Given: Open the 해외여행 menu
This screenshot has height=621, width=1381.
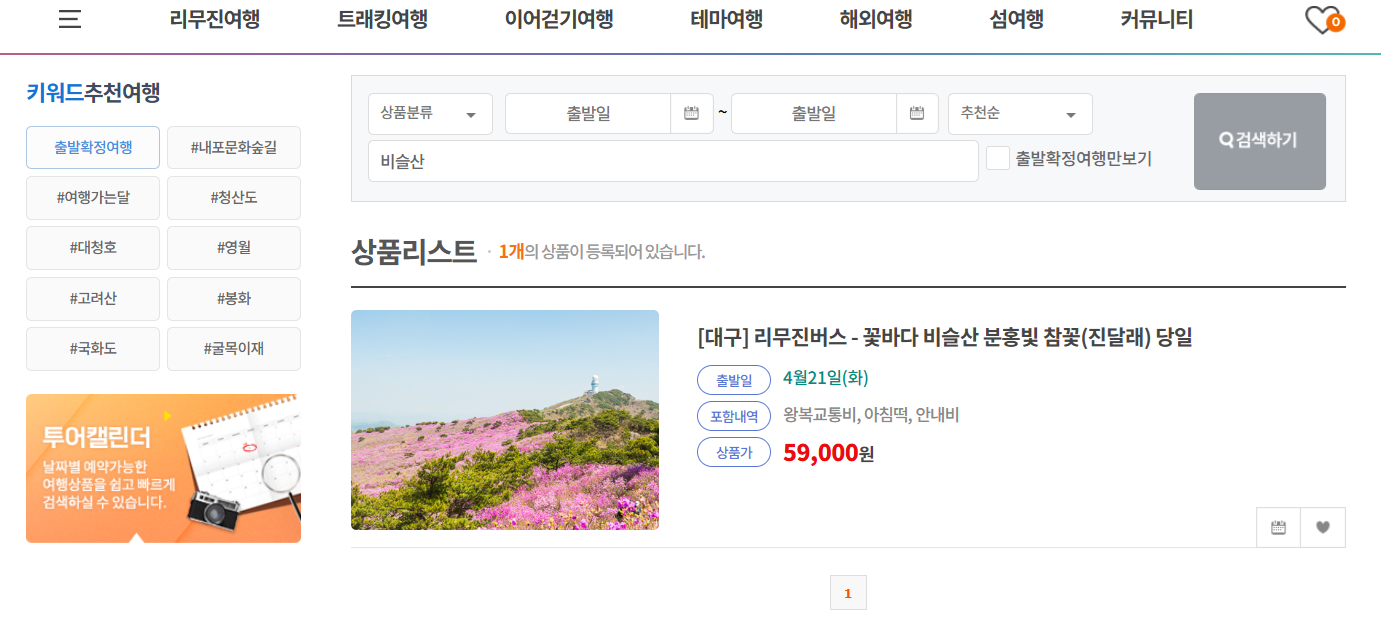Looking at the screenshot, I should point(874,18).
